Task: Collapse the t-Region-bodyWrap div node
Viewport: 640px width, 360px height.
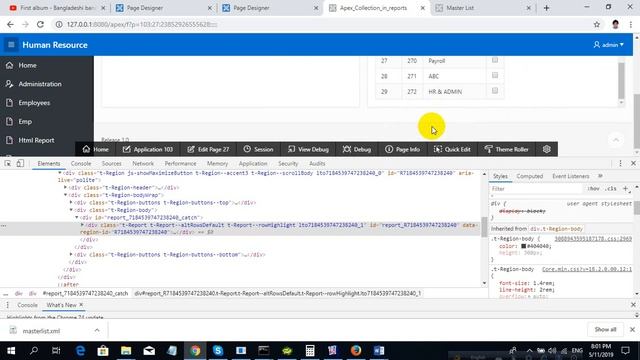Action: click(65, 195)
